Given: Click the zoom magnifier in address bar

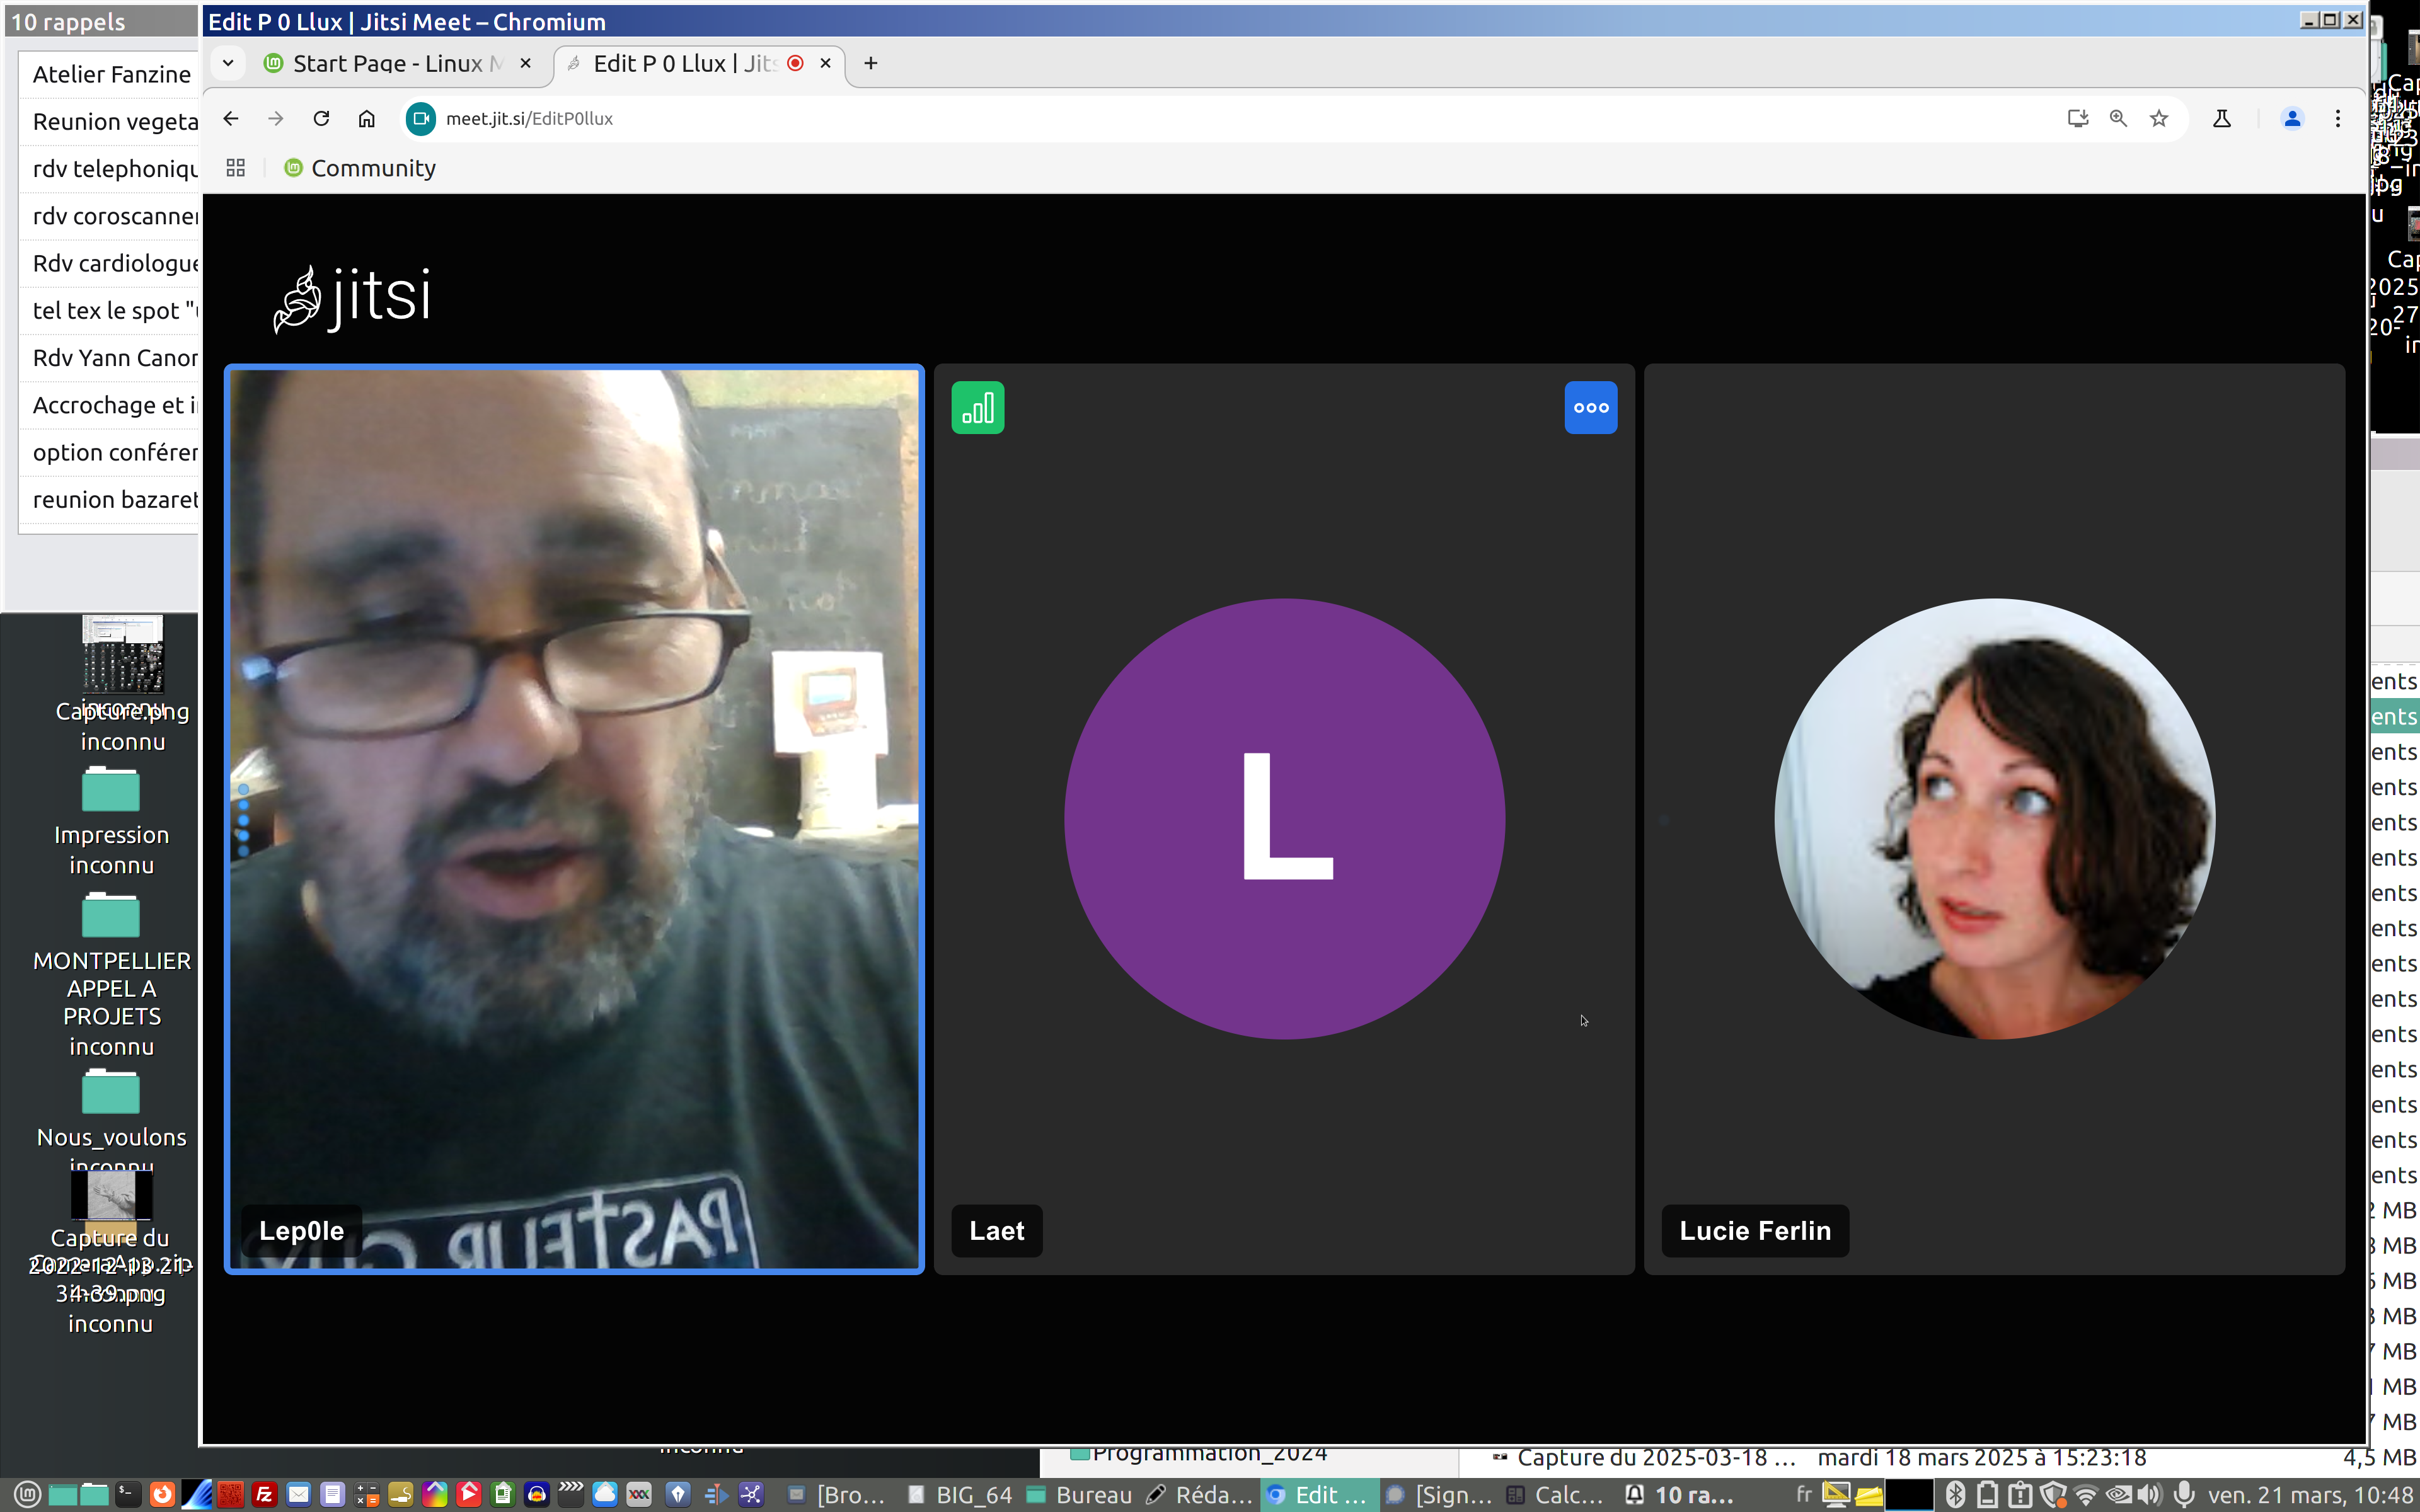Looking at the screenshot, I should (x=2118, y=119).
